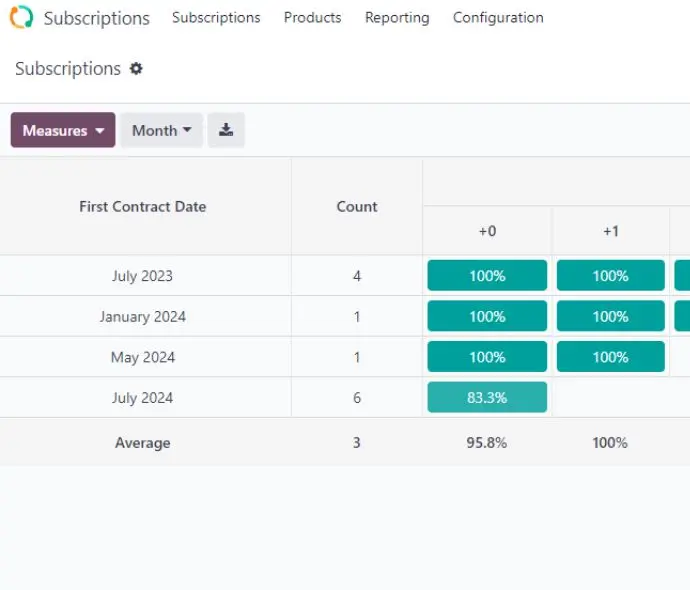Click January 2024 +1 100% cell

click(610, 316)
